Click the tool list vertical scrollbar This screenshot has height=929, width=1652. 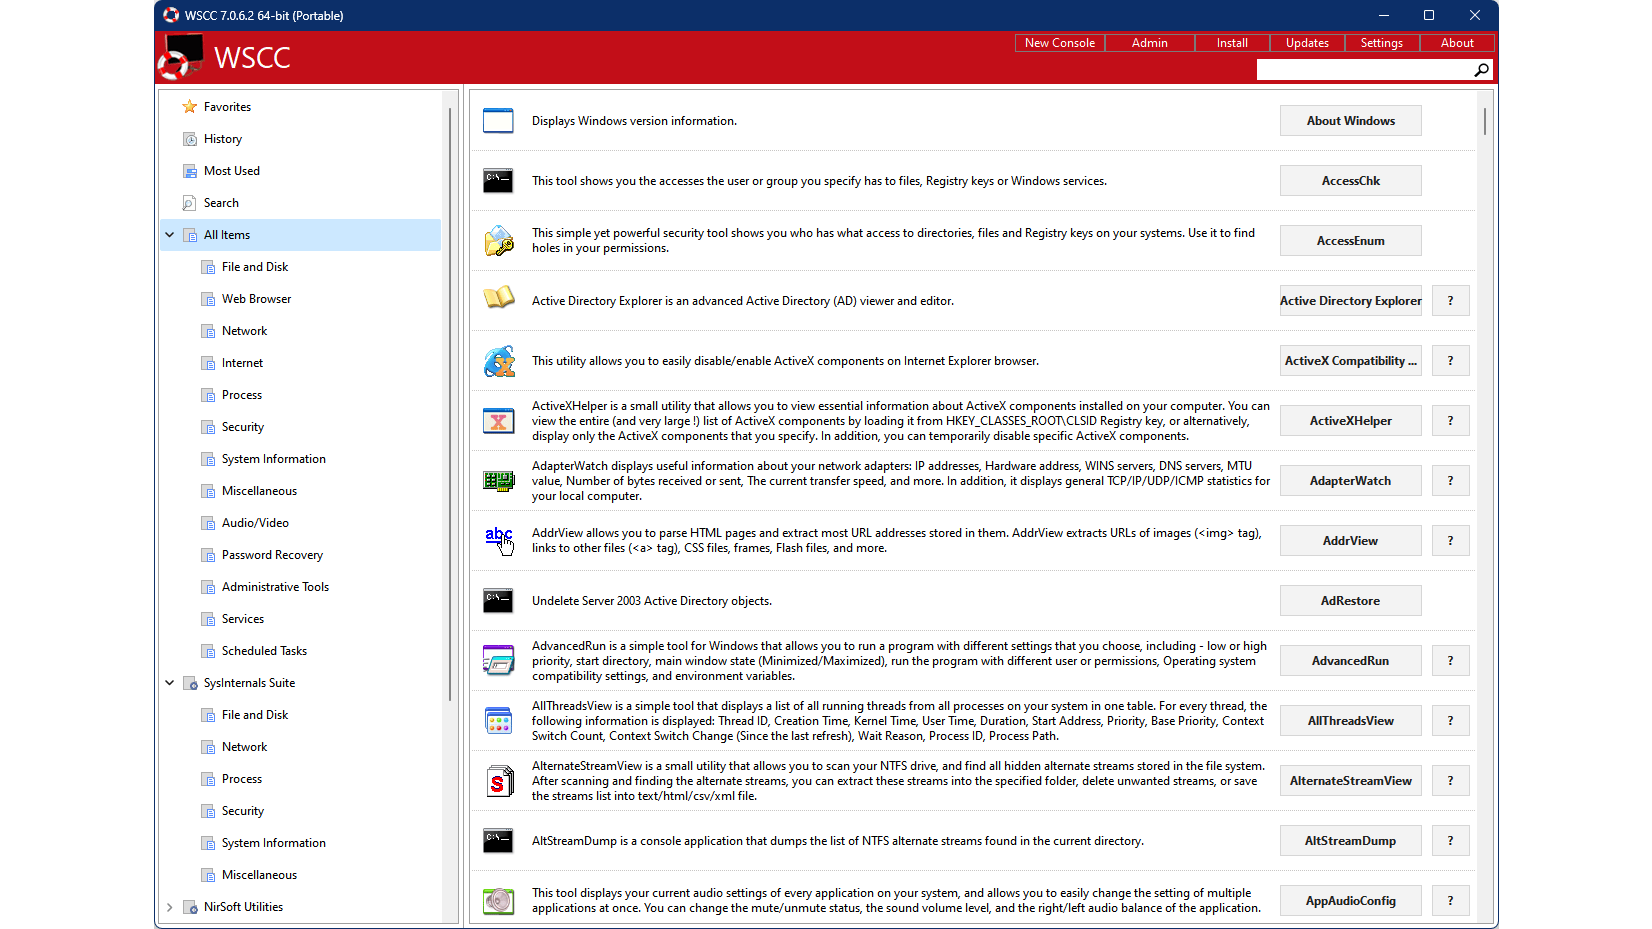[1484, 121]
